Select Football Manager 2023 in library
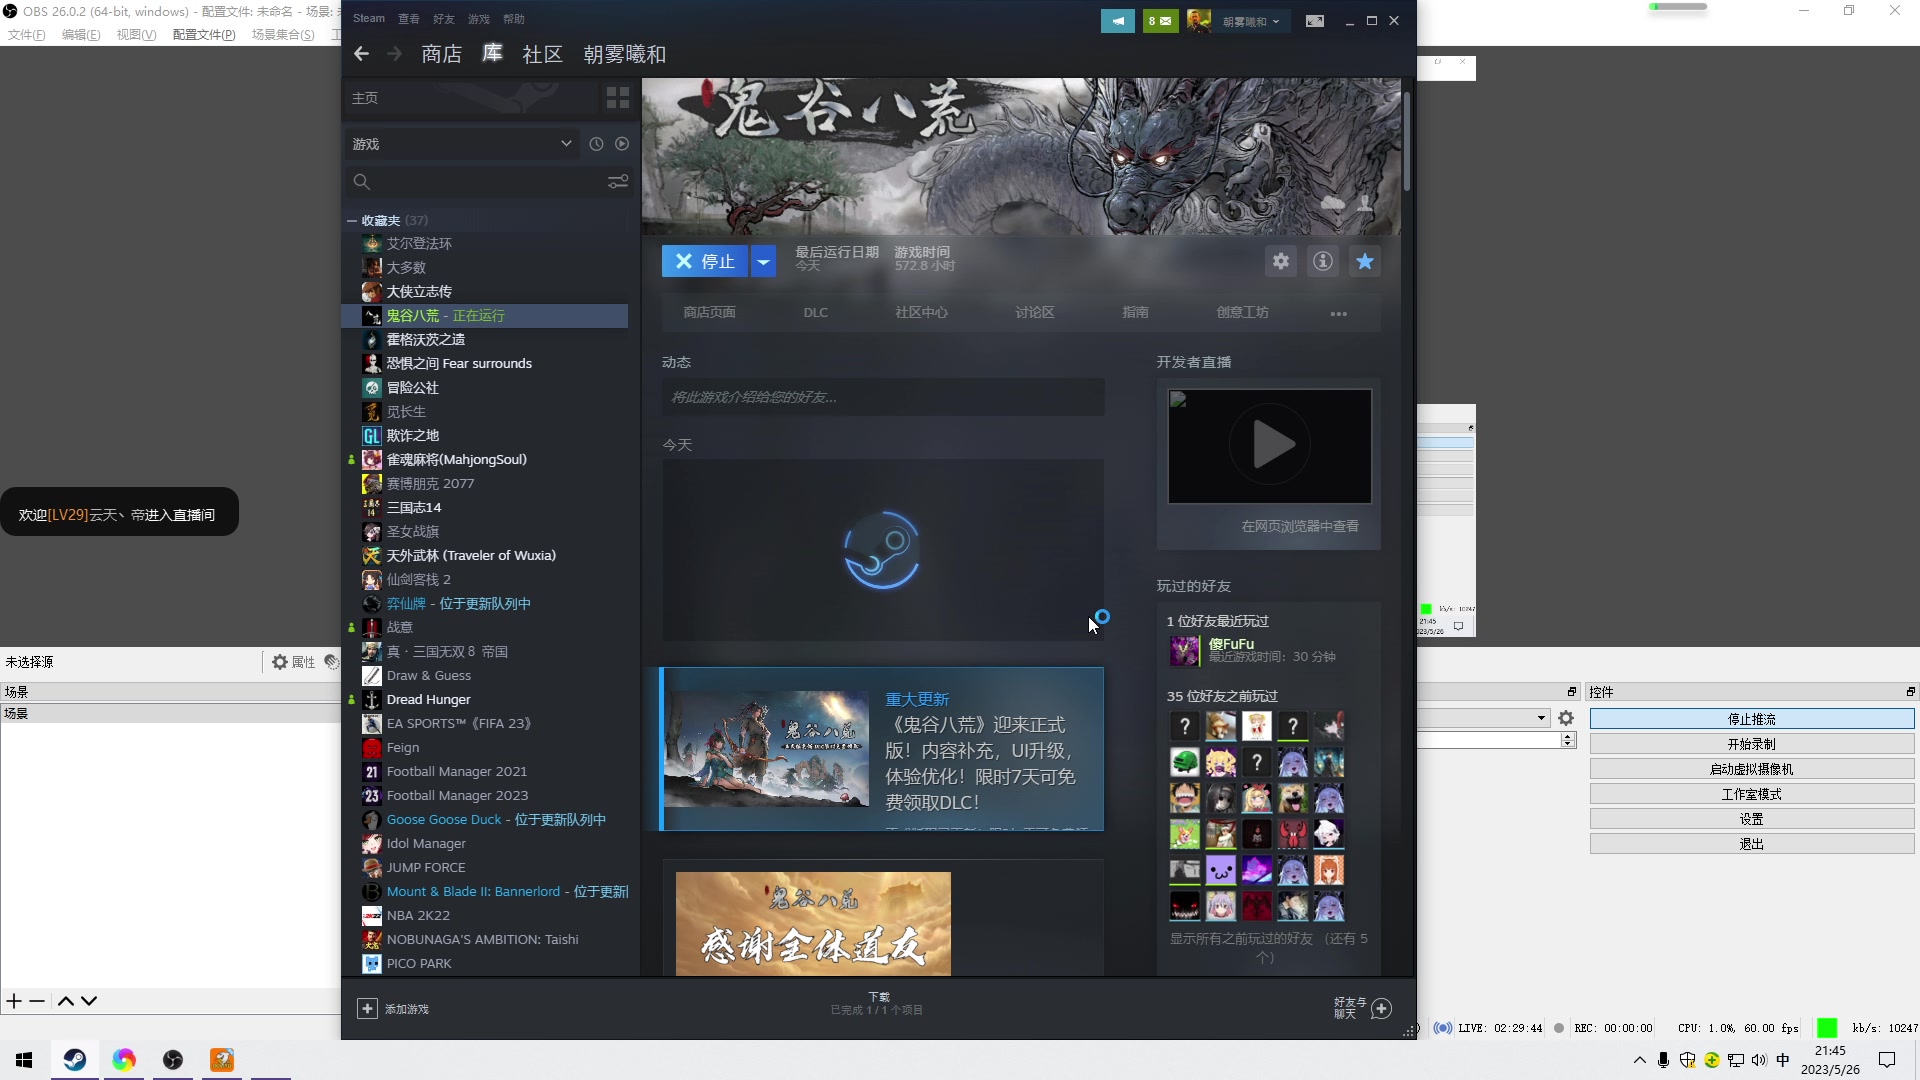This screenshot has width=1920, height=1080. click(457, 796)
